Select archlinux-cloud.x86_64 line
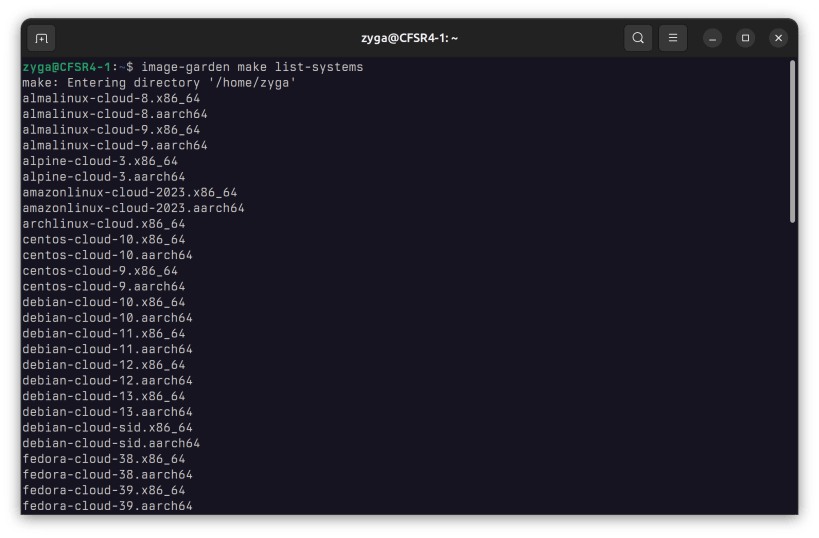The image size is (819, 538). tap(104, 224)
